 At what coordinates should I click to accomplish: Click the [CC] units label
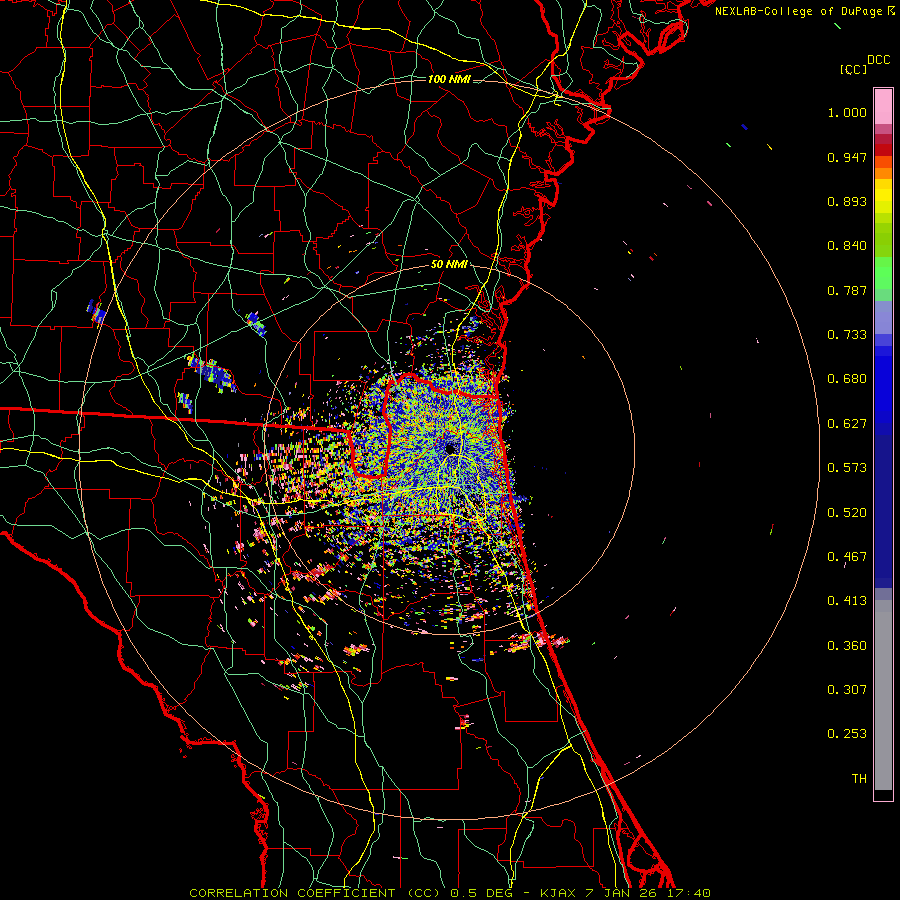pyautogui.click(x=853, y=69)
